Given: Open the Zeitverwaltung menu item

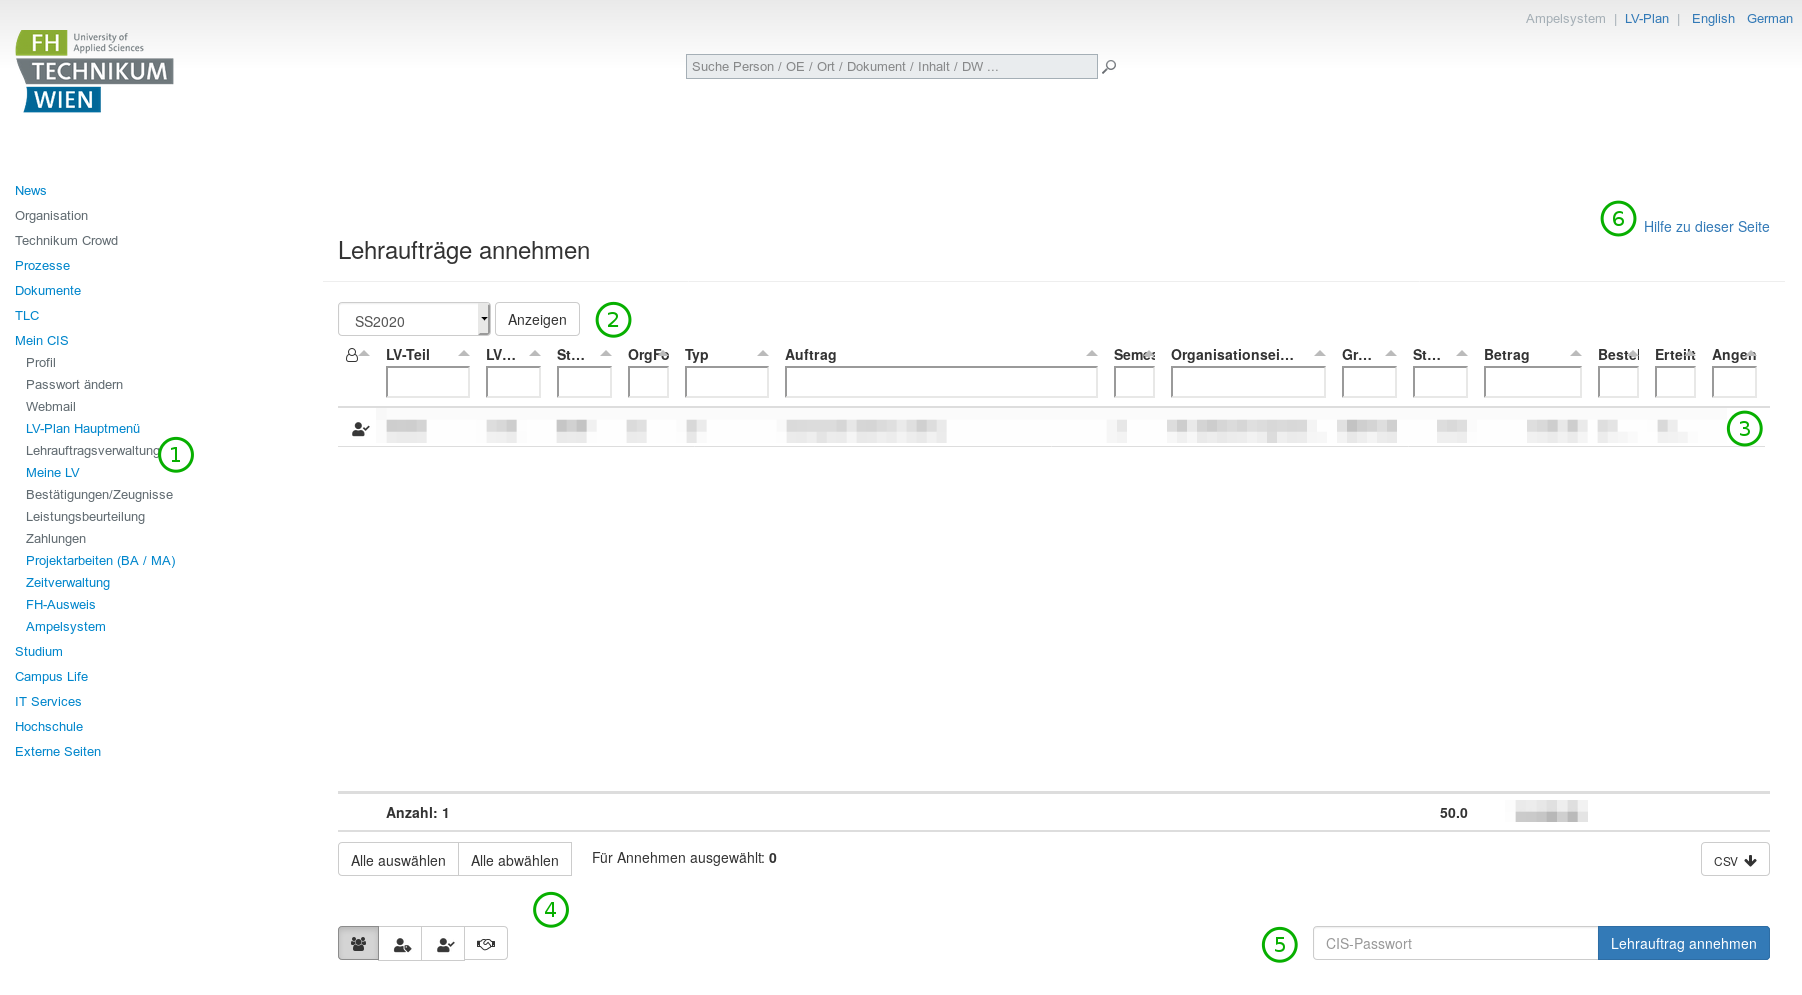Looking at the screenshot, I should (68, 583).
